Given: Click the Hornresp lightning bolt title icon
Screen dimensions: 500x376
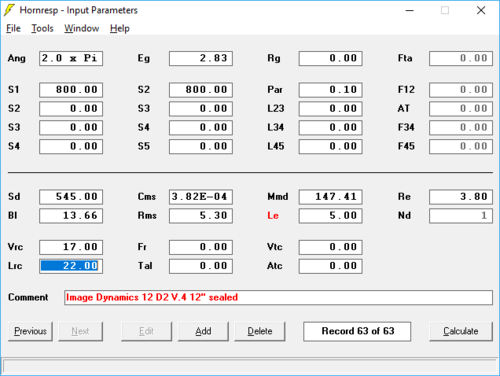Looking at the screenshot, I should coord(9,10).
